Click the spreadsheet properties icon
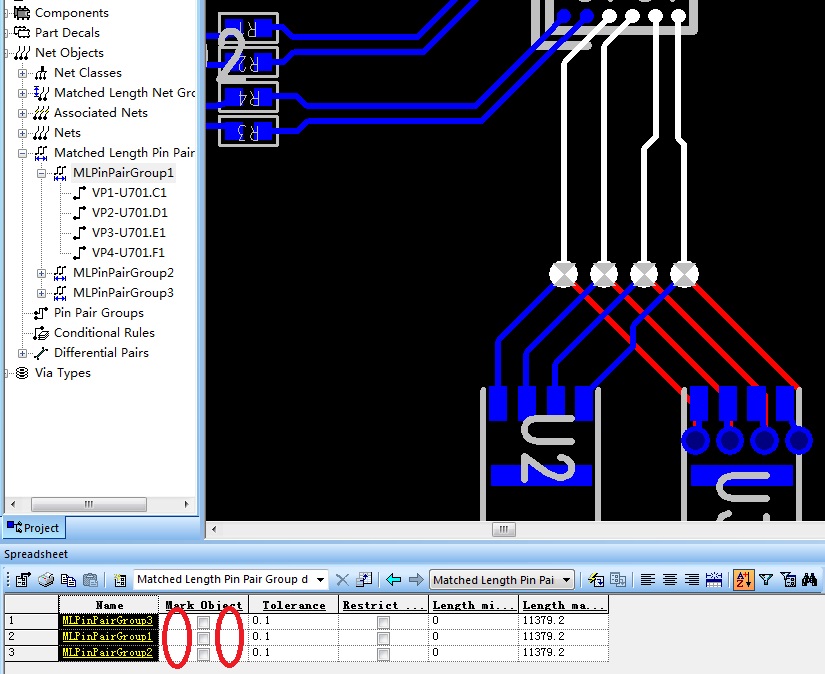This screenshot has width=825, height=674. coord(23,580)
